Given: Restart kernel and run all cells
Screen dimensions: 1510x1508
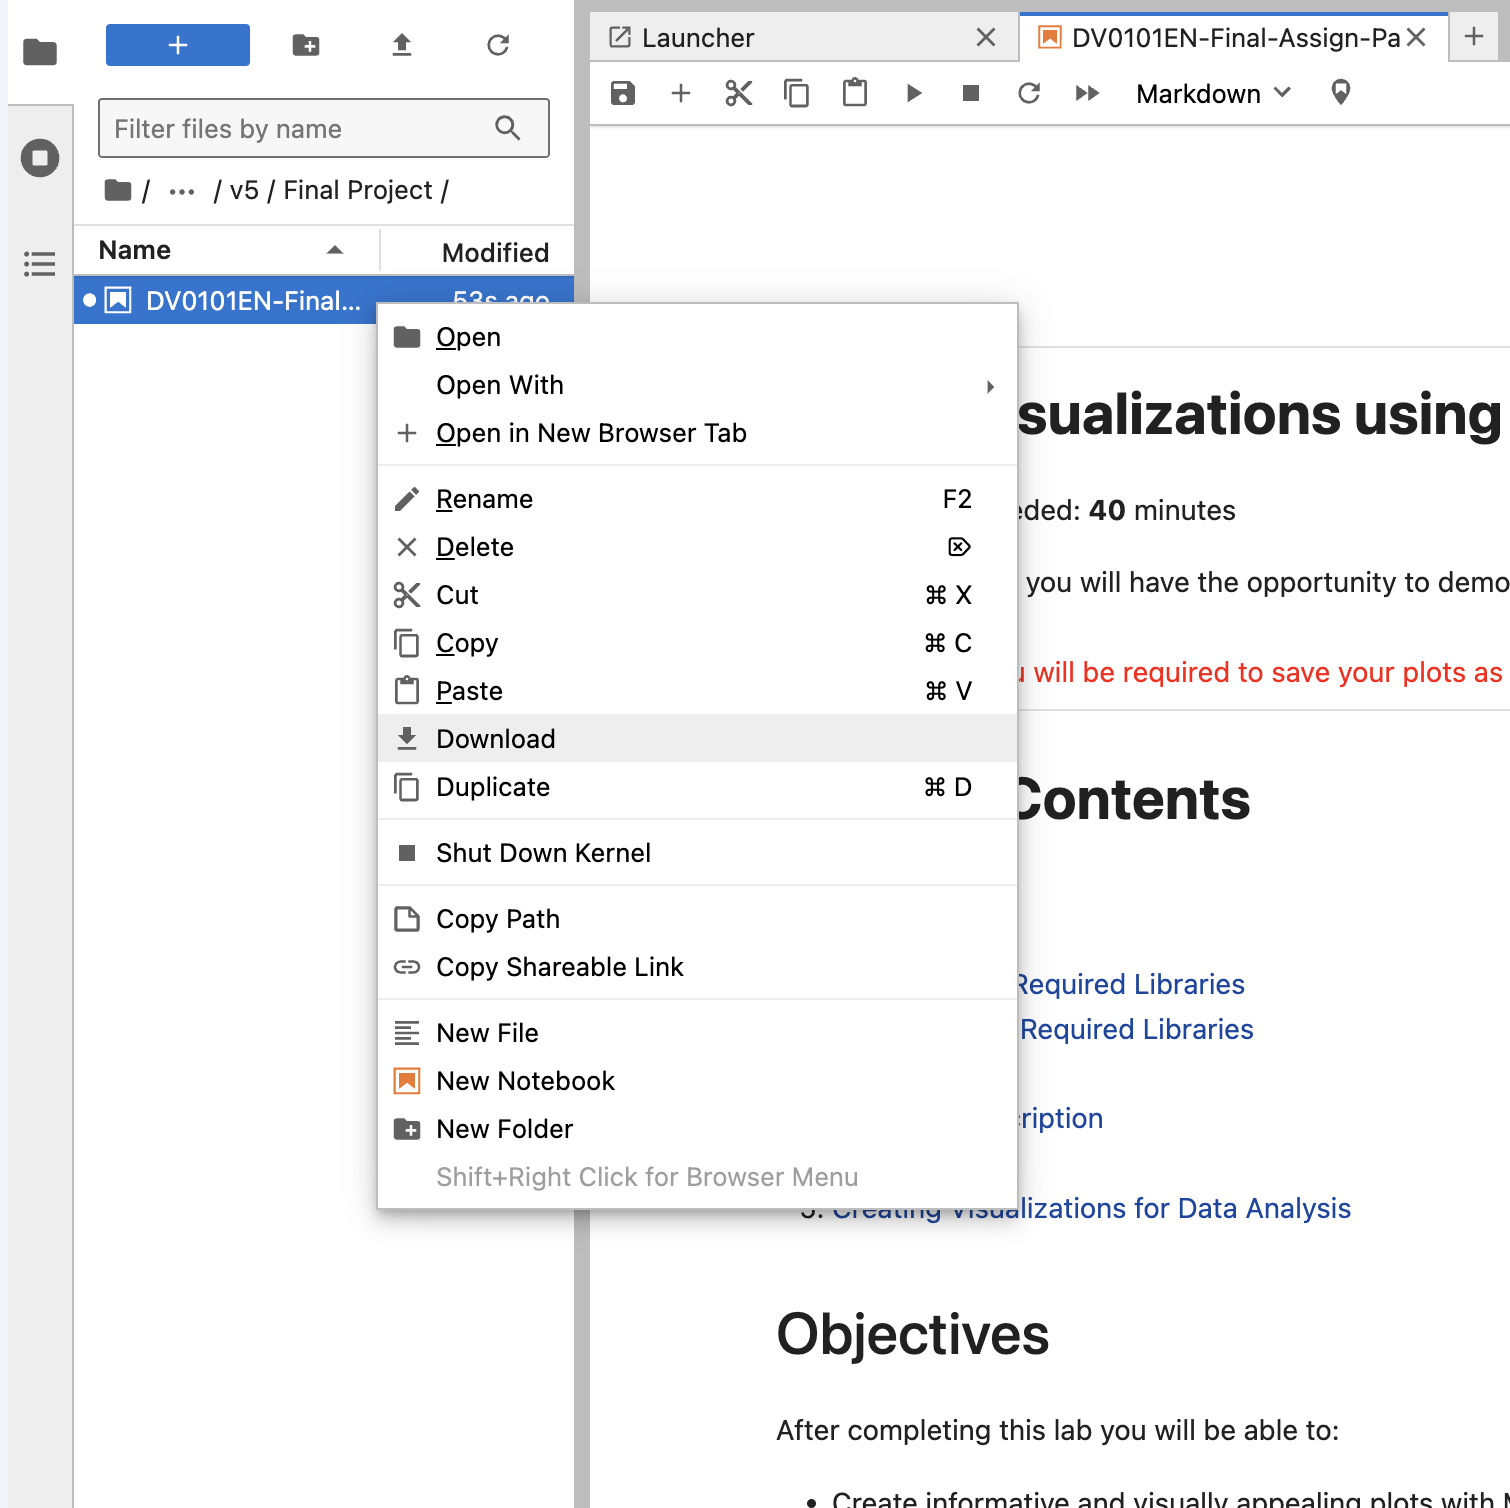Looking at the screenshot, I should [x=1087, y=93].
